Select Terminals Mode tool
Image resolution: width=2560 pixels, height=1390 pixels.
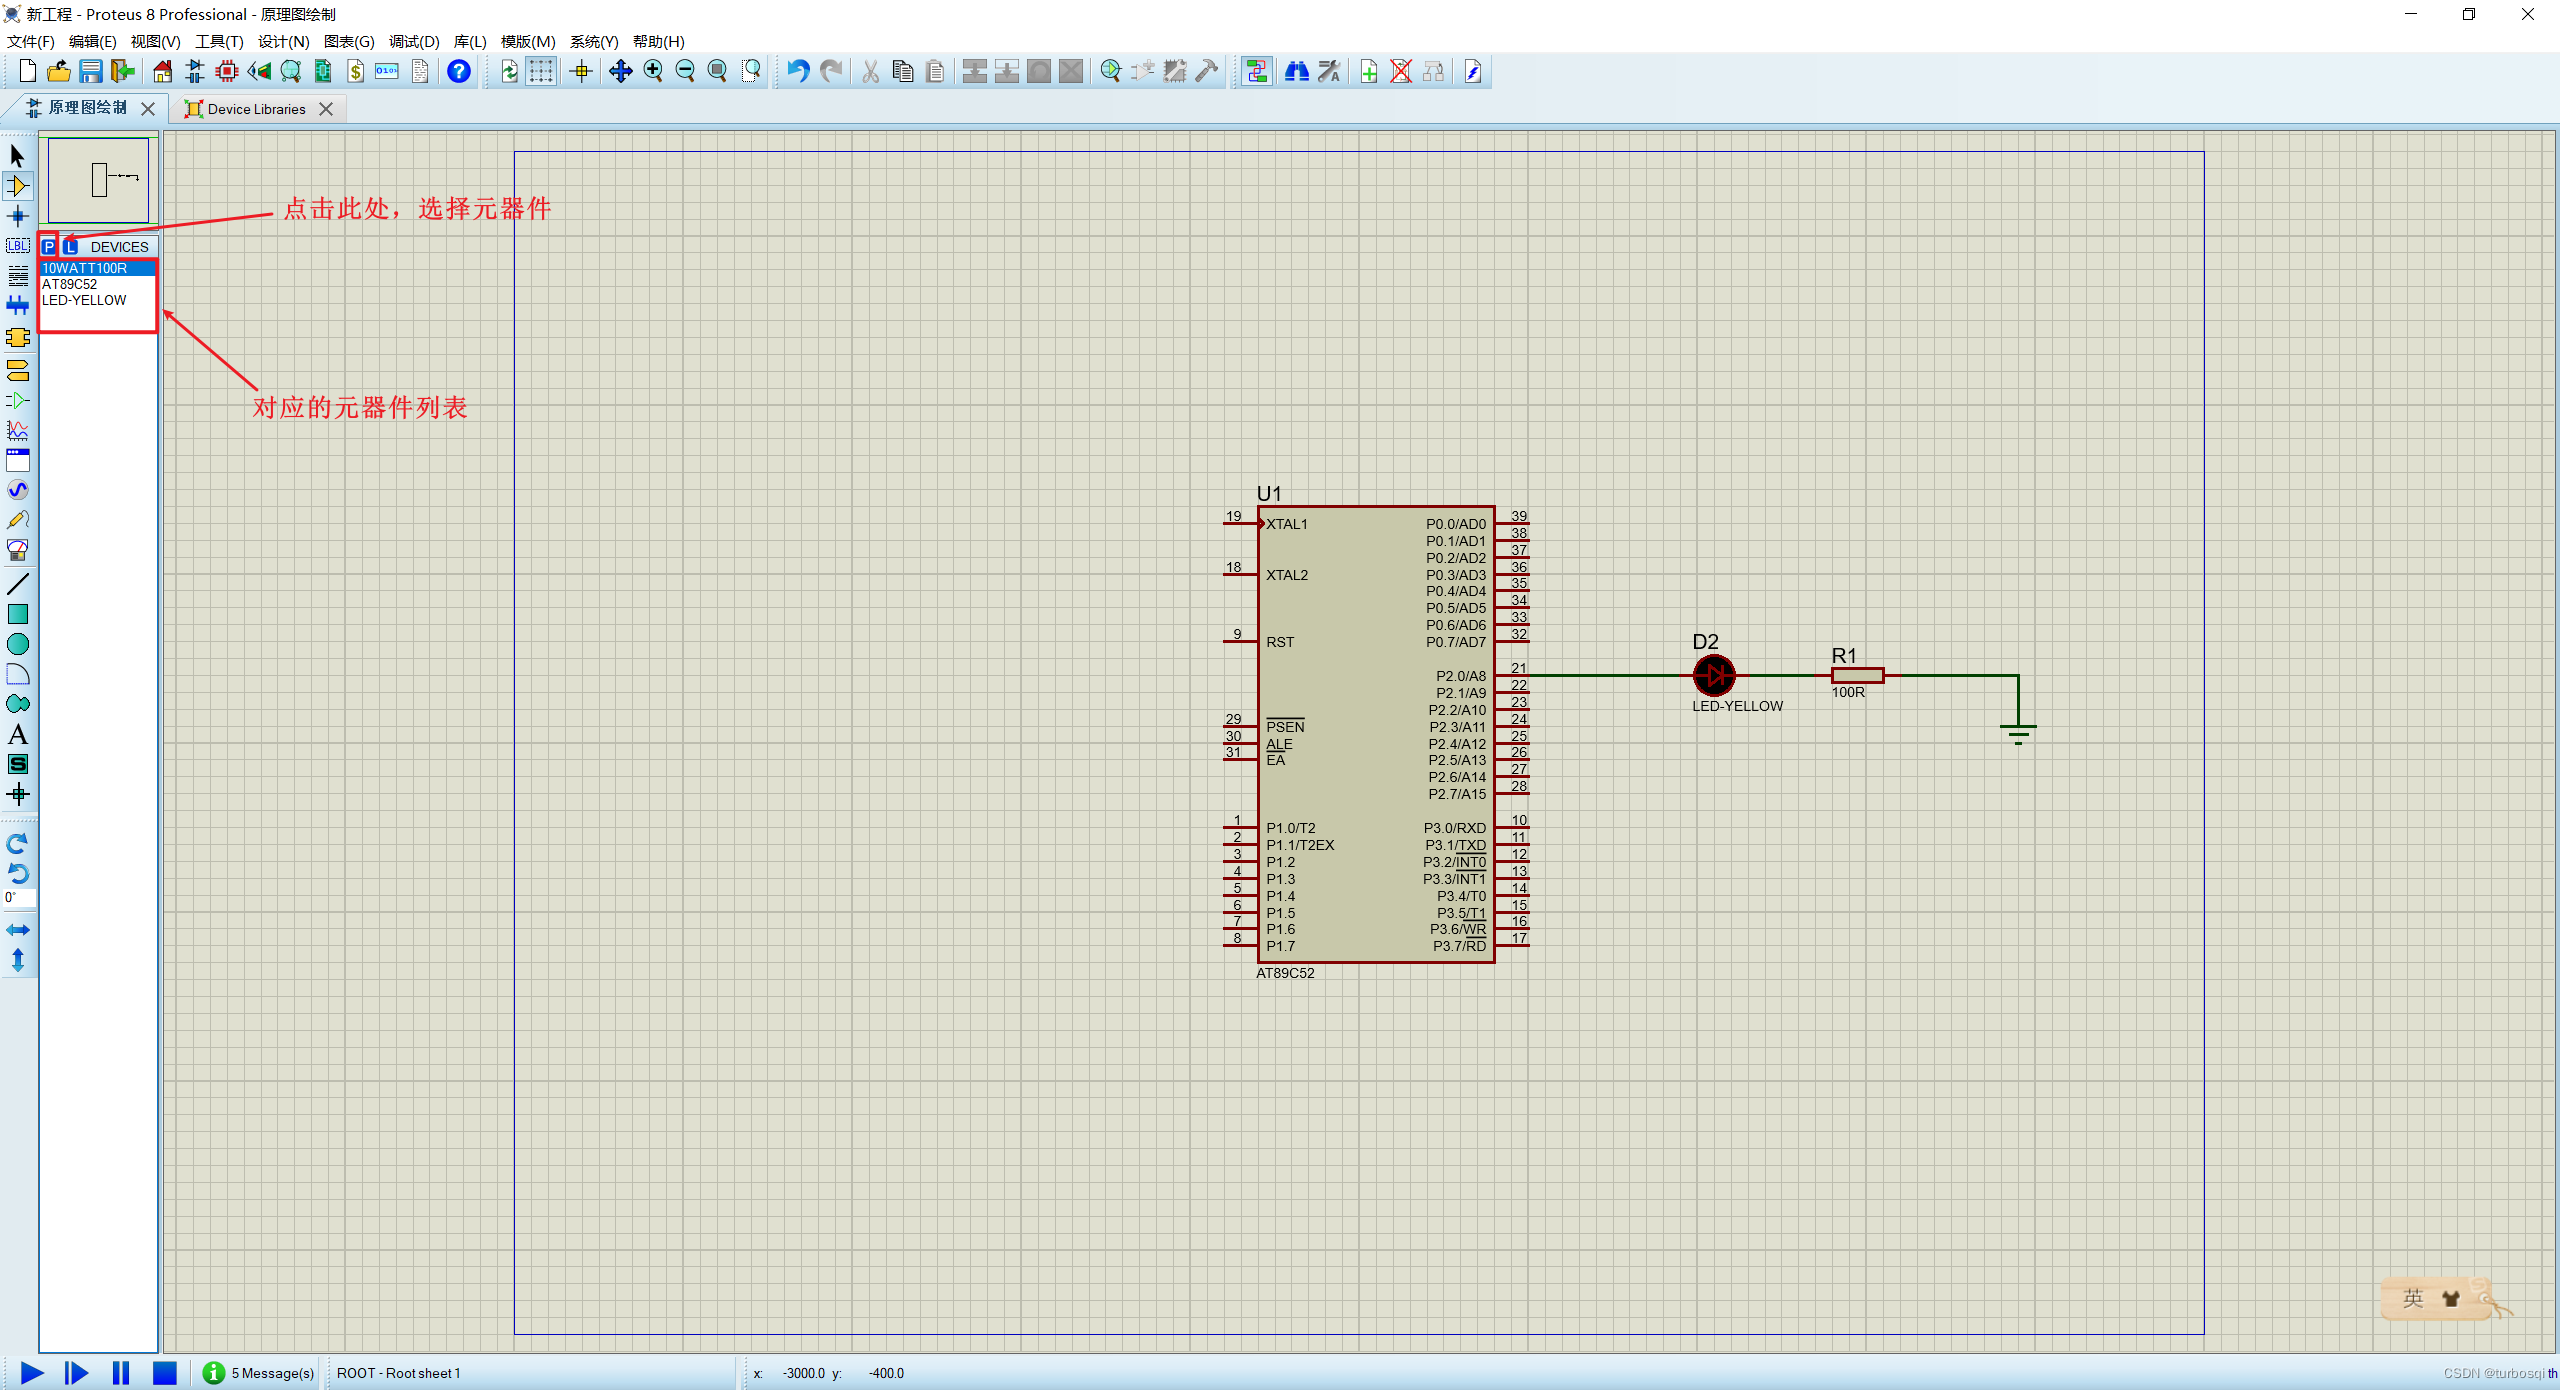pos(17,371)
